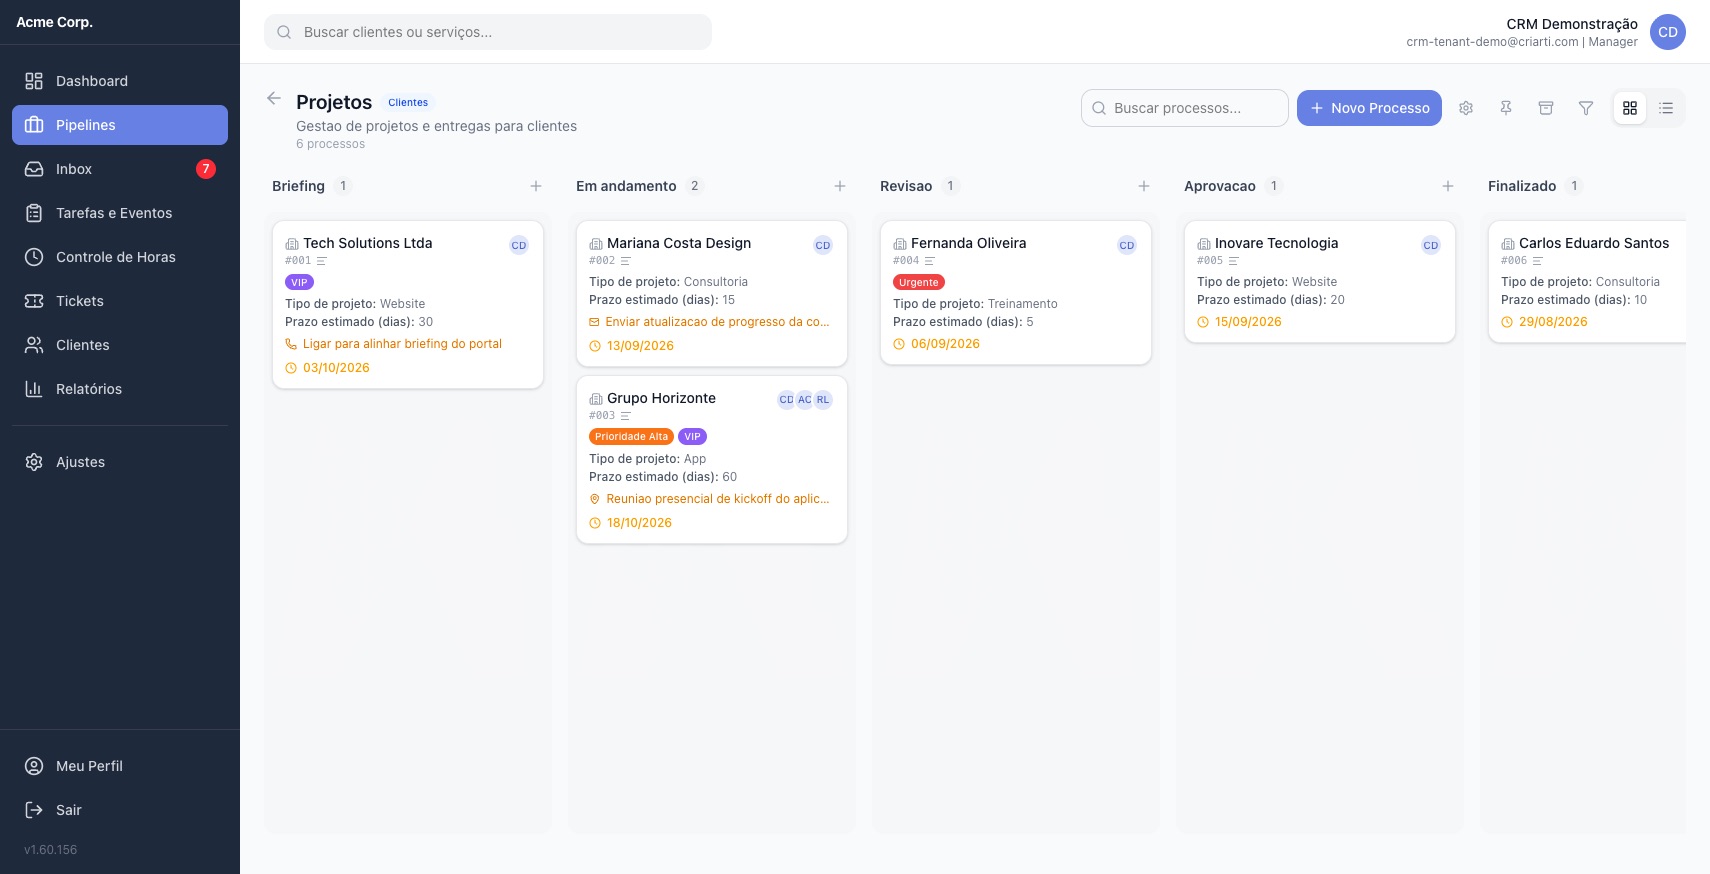This screenshot has height=874, width=1710.
Task: Open the Inbox sidebar item
Action: [120, 169]
